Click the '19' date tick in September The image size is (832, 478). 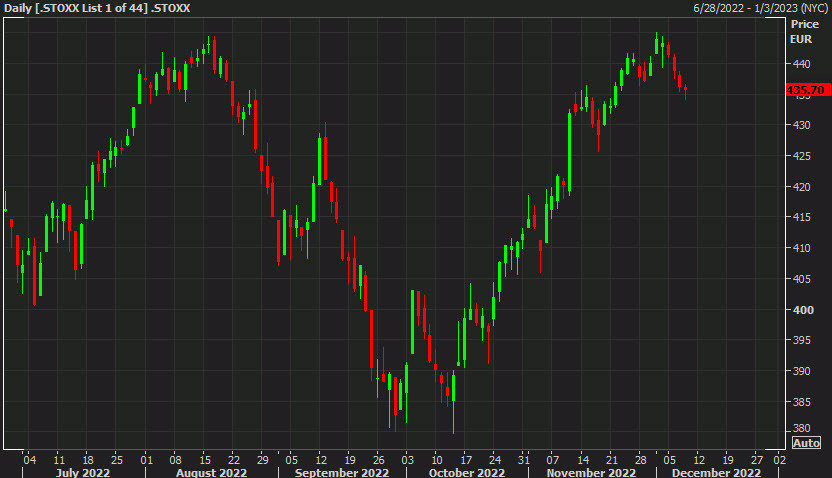point(350,460)
